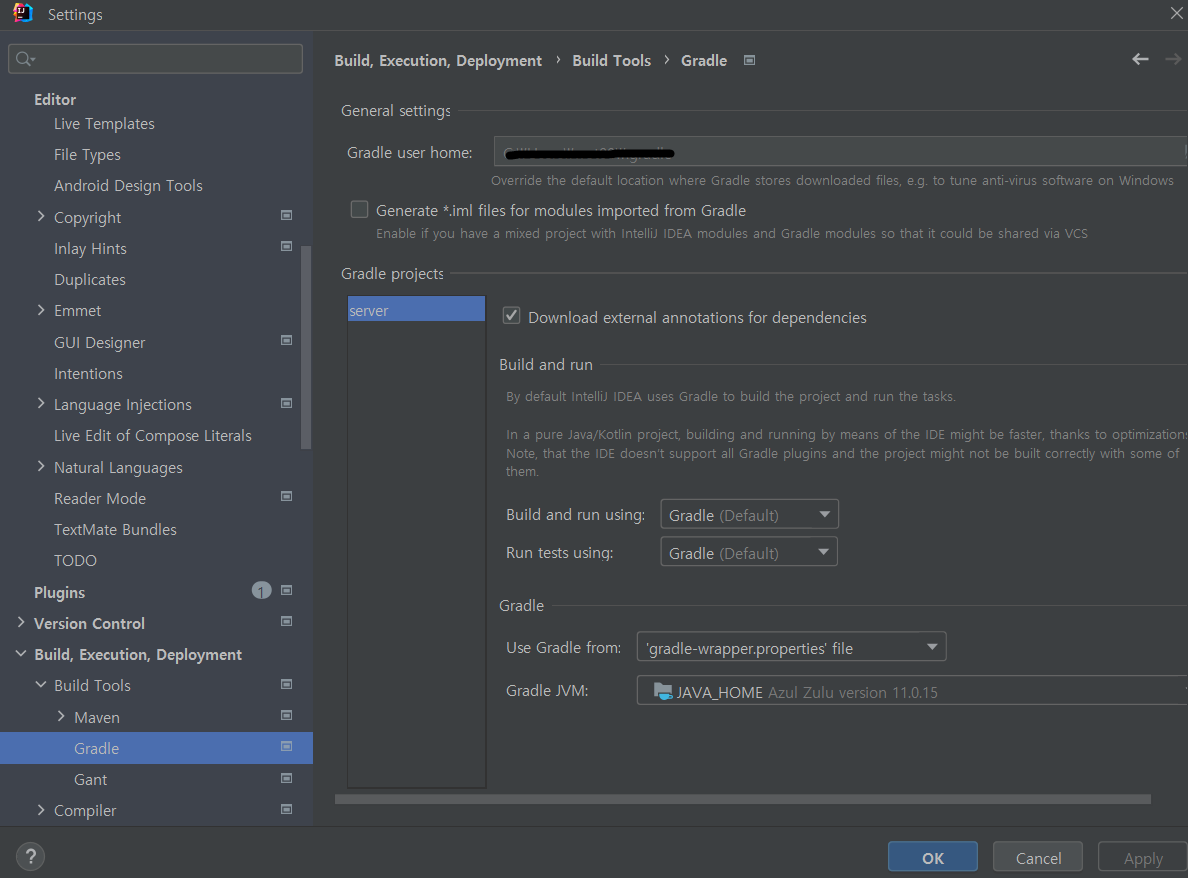Screen dimensions: 1188x878
Task: Click the project-level icon beside Maven
Action: pyautogui.click(x=286, y=716)
